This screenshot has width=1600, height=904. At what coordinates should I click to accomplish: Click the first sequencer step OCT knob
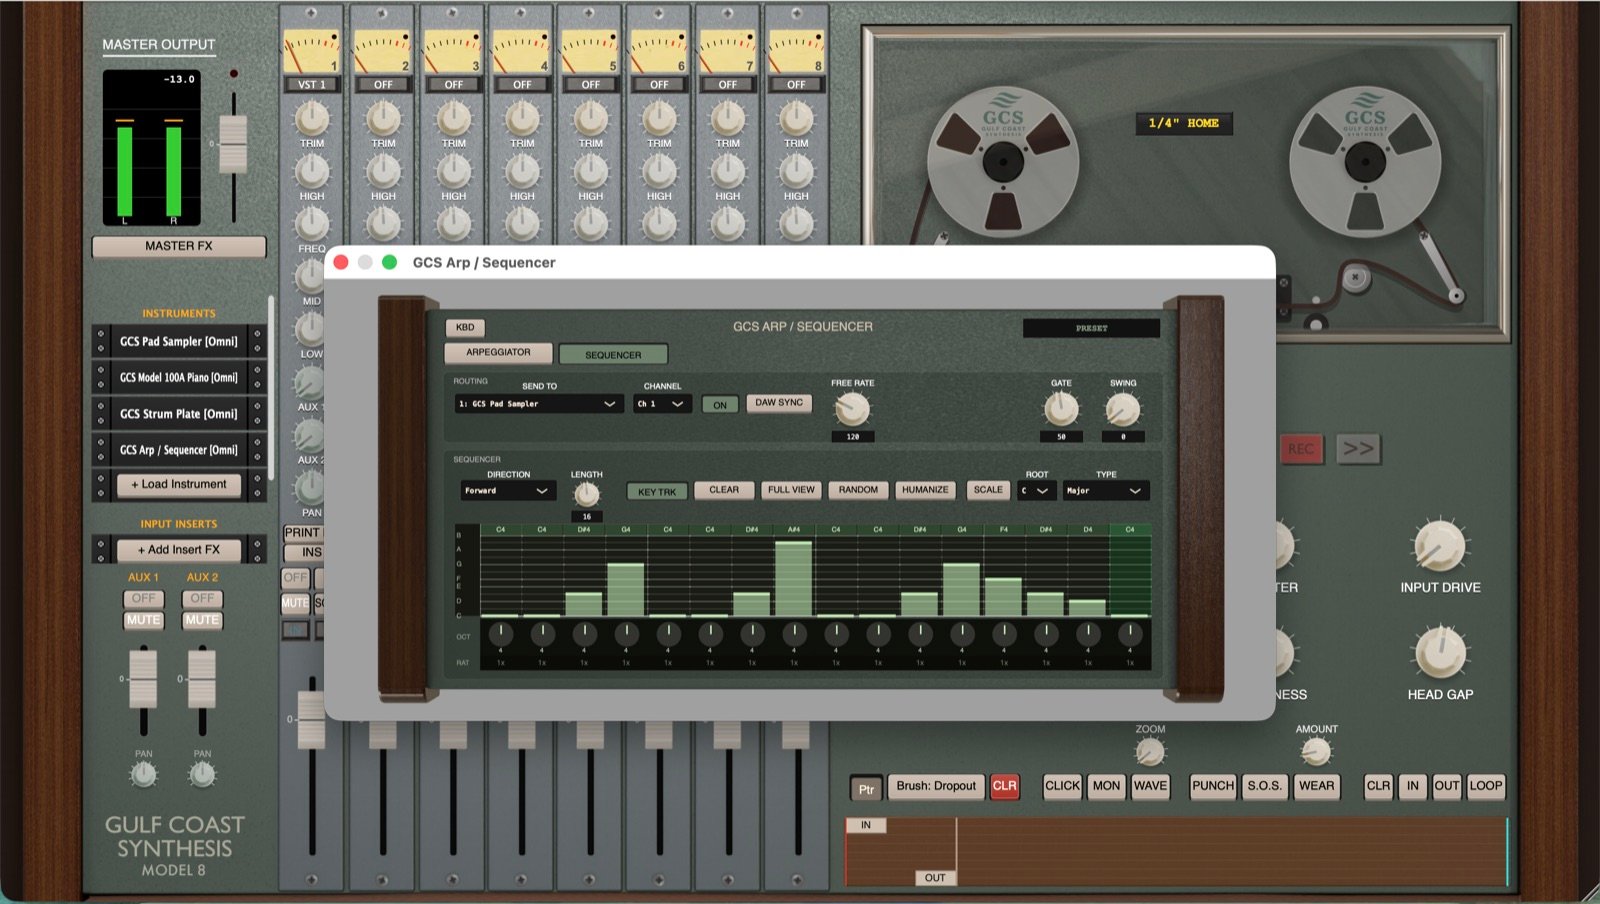point(501,633)
